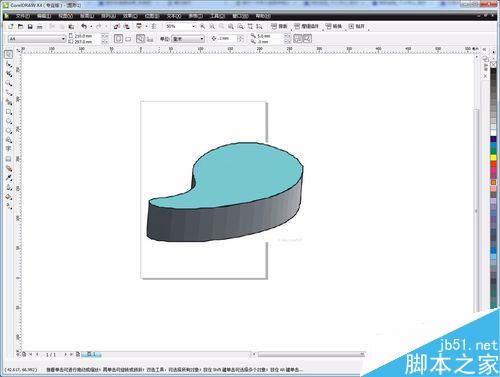
Task: Click the no-fill X swatch atop palette
Action: 493,65
